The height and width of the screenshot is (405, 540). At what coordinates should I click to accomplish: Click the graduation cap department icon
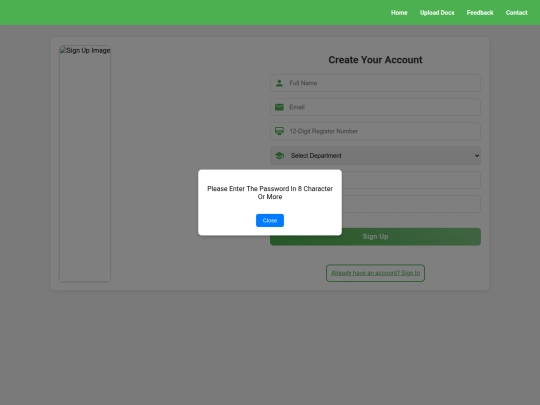click(x=279, y=156)
